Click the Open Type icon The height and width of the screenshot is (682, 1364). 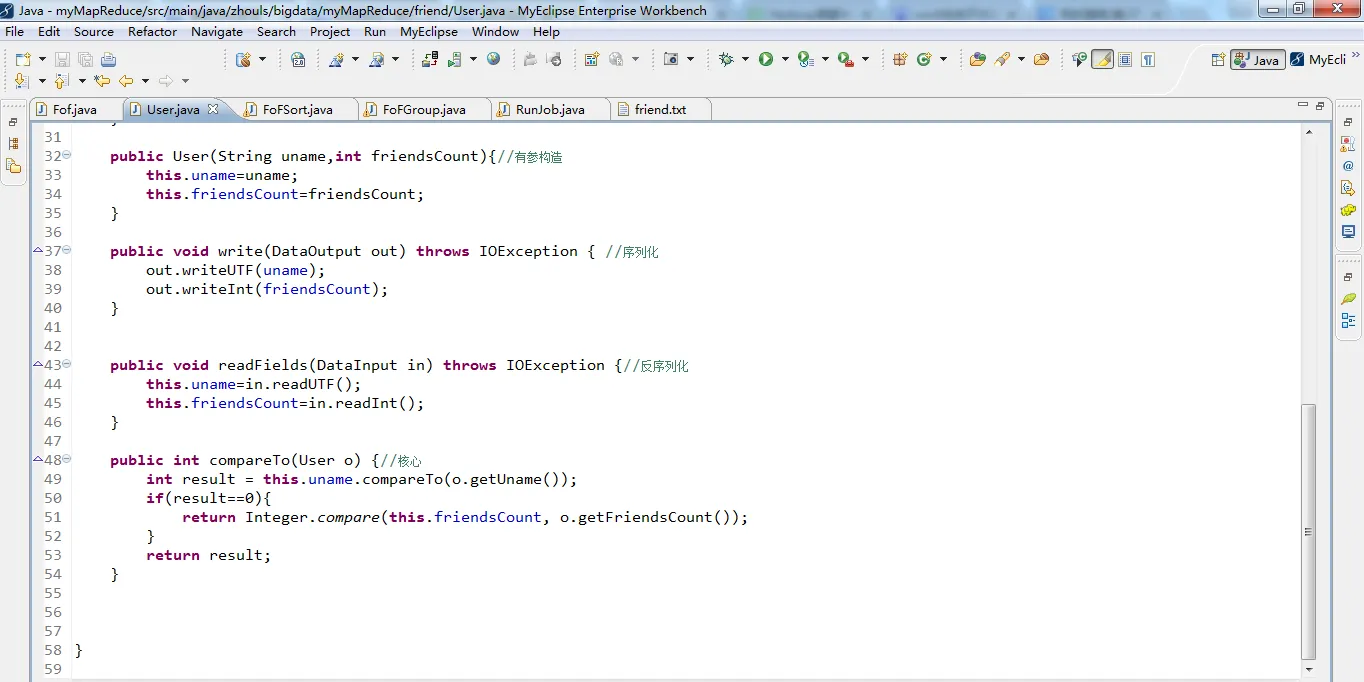977,60
